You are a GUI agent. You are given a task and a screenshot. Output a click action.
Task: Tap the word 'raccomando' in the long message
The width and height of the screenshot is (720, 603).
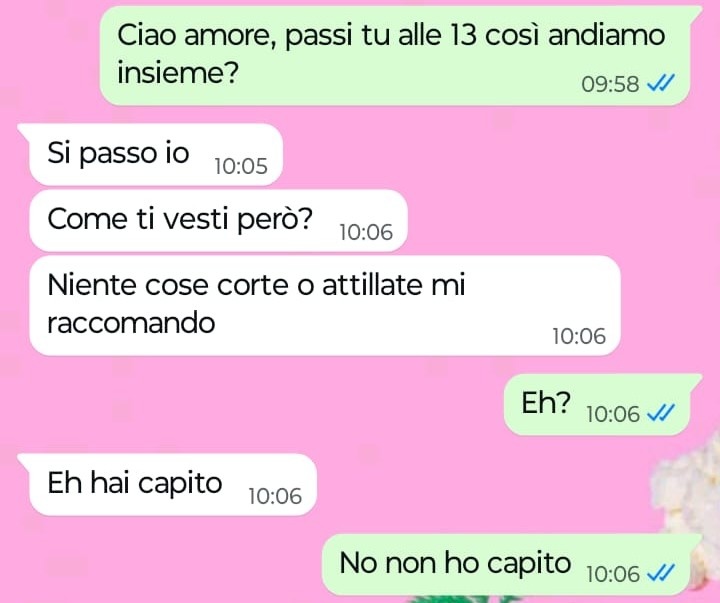click(131, 322)
